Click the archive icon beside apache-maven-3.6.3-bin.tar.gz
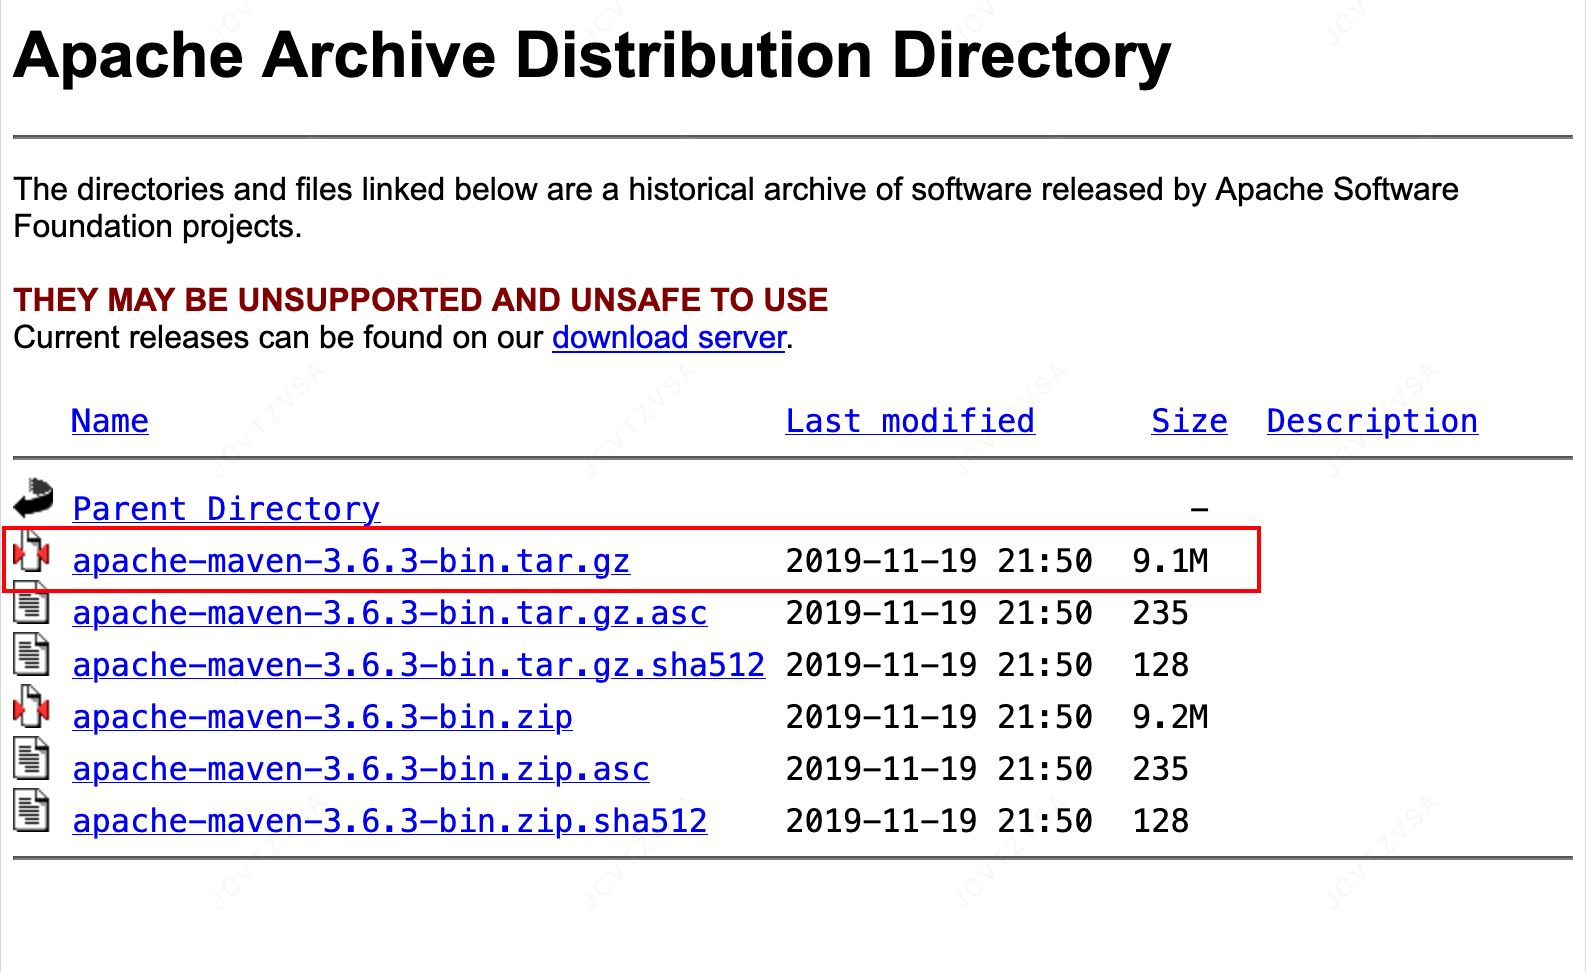1586x972 pixels. tap(31, 551)
